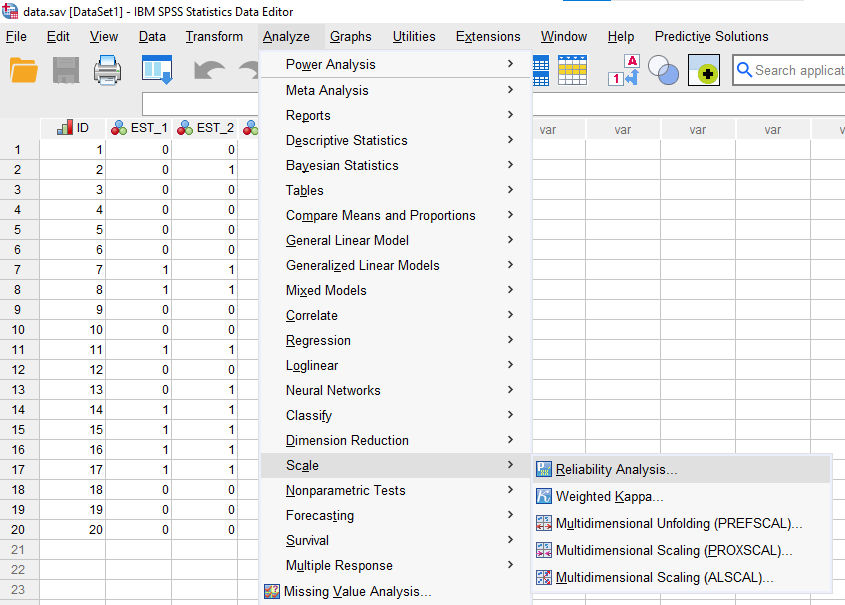The image size is (845, 605).
Task: Select Survival menu item
Action: [x=396, y=540]
